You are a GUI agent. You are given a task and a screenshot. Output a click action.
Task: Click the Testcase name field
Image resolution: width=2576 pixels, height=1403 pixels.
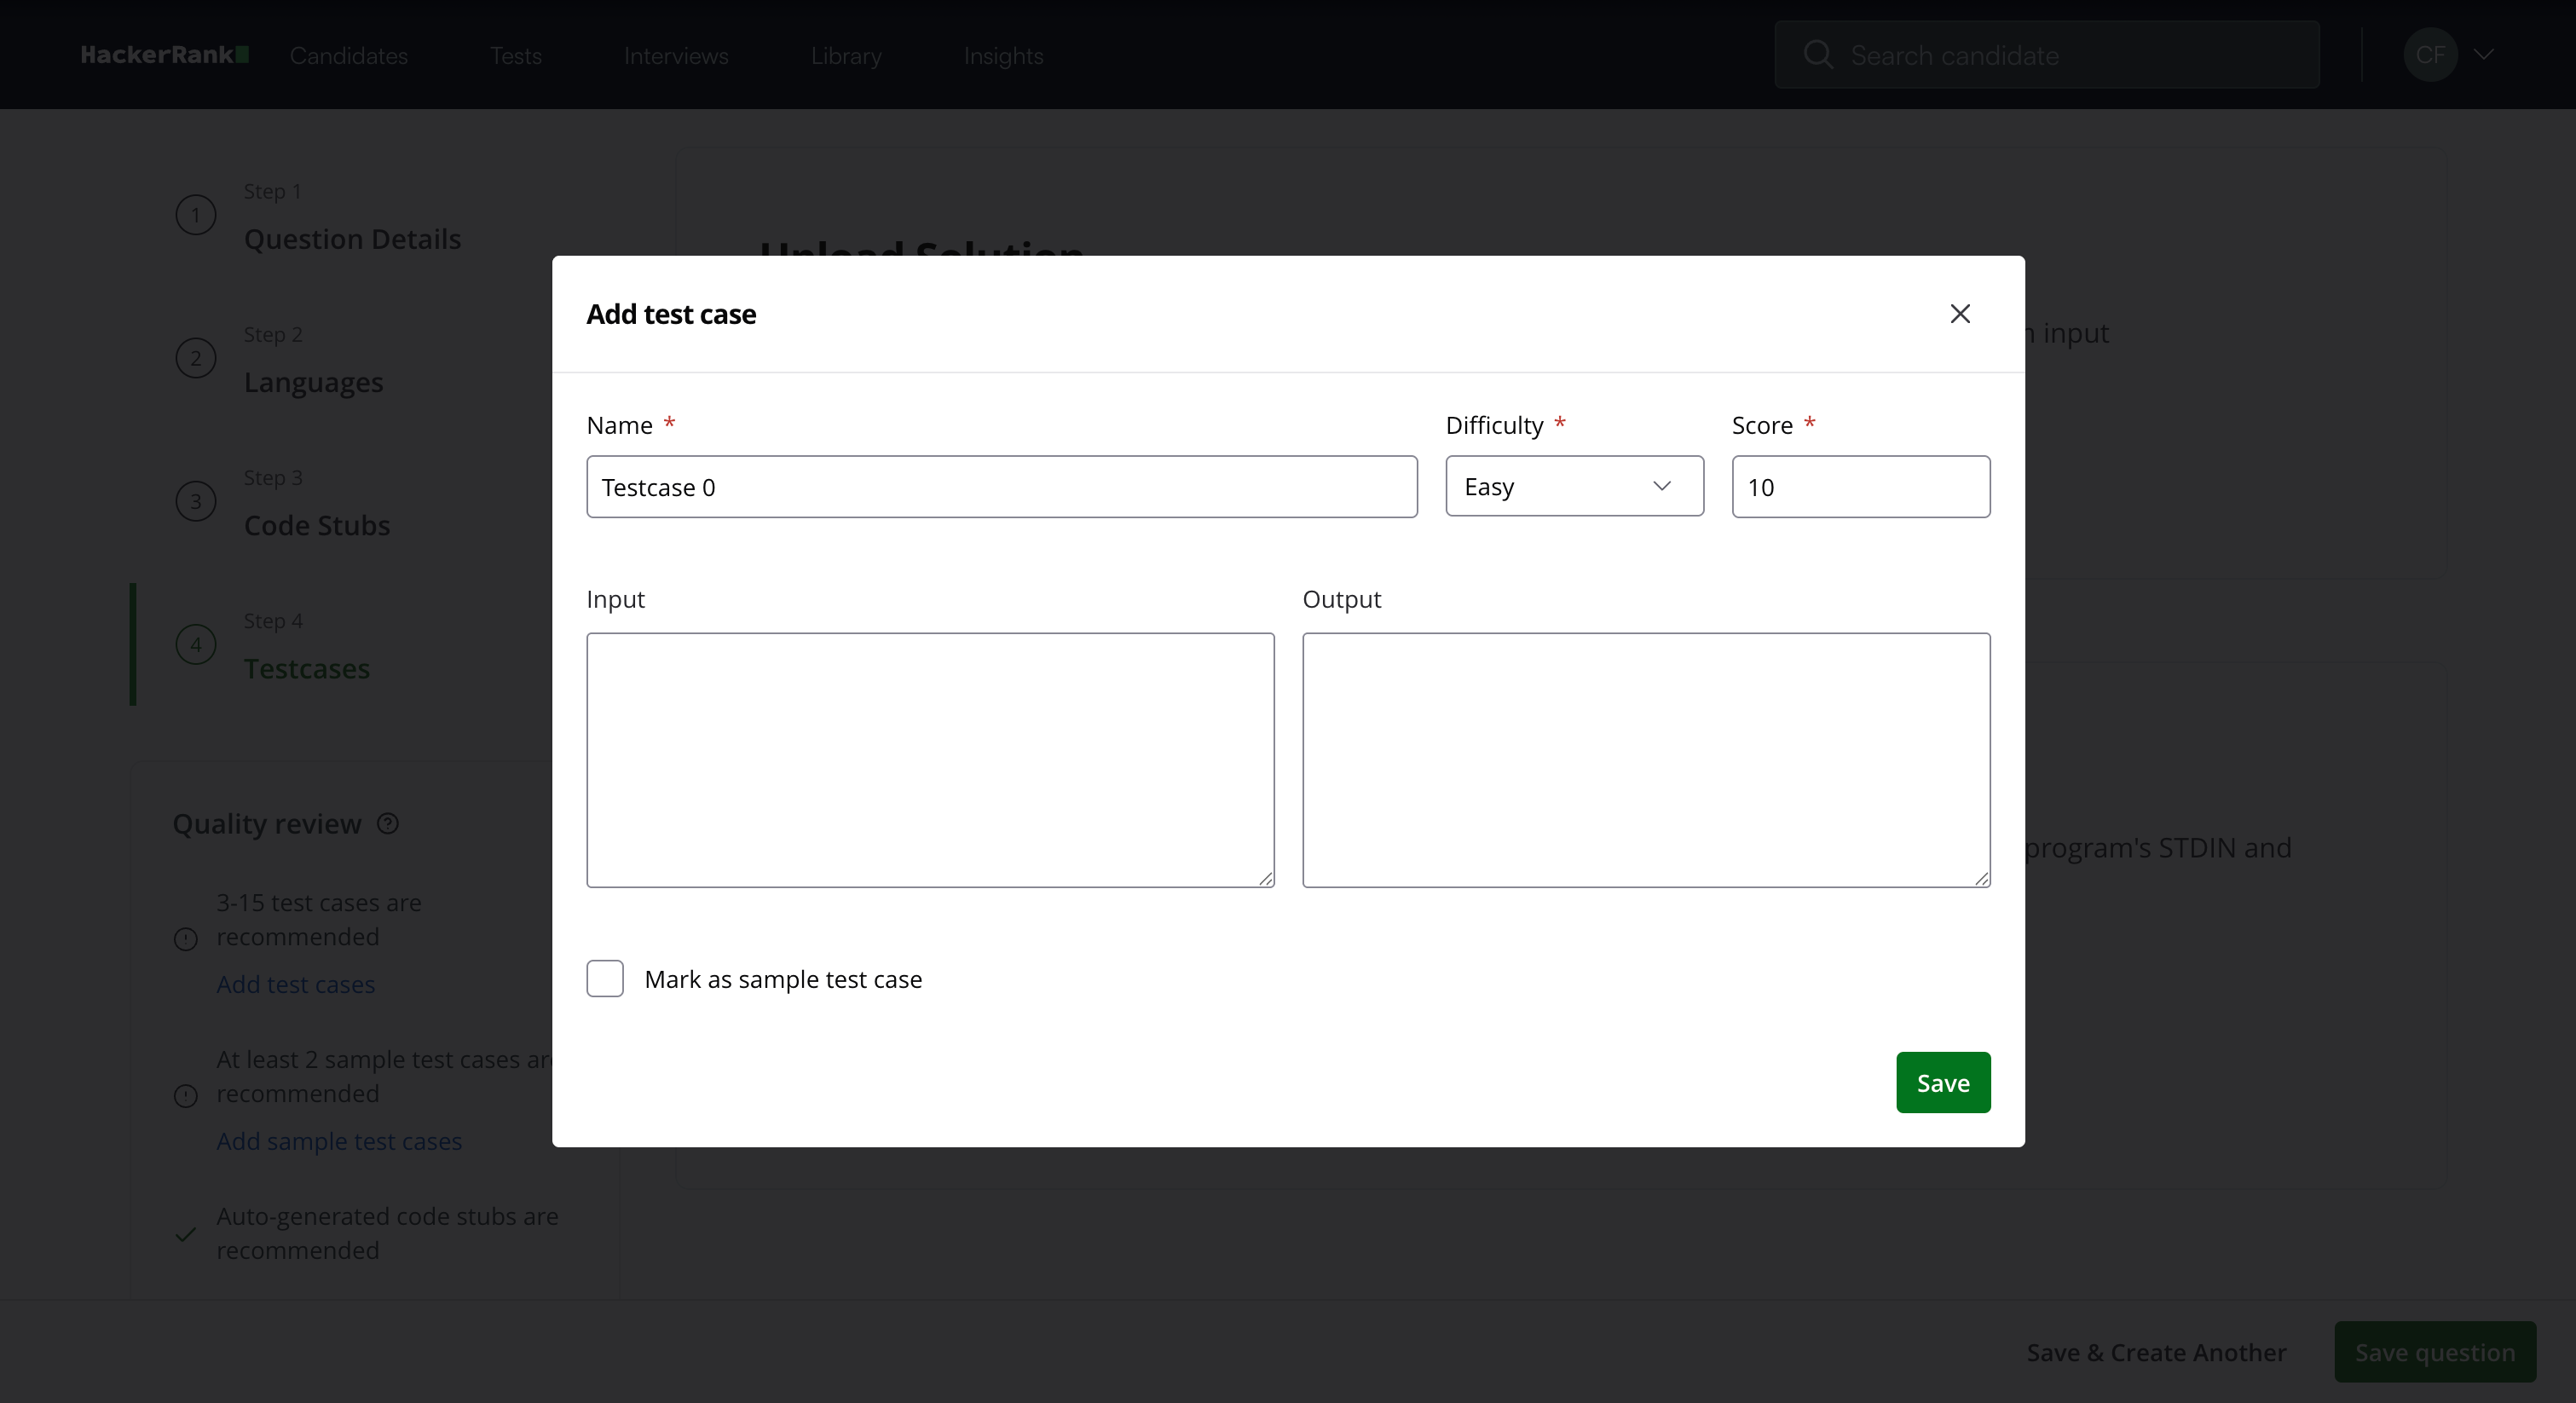click(1001, 487)
